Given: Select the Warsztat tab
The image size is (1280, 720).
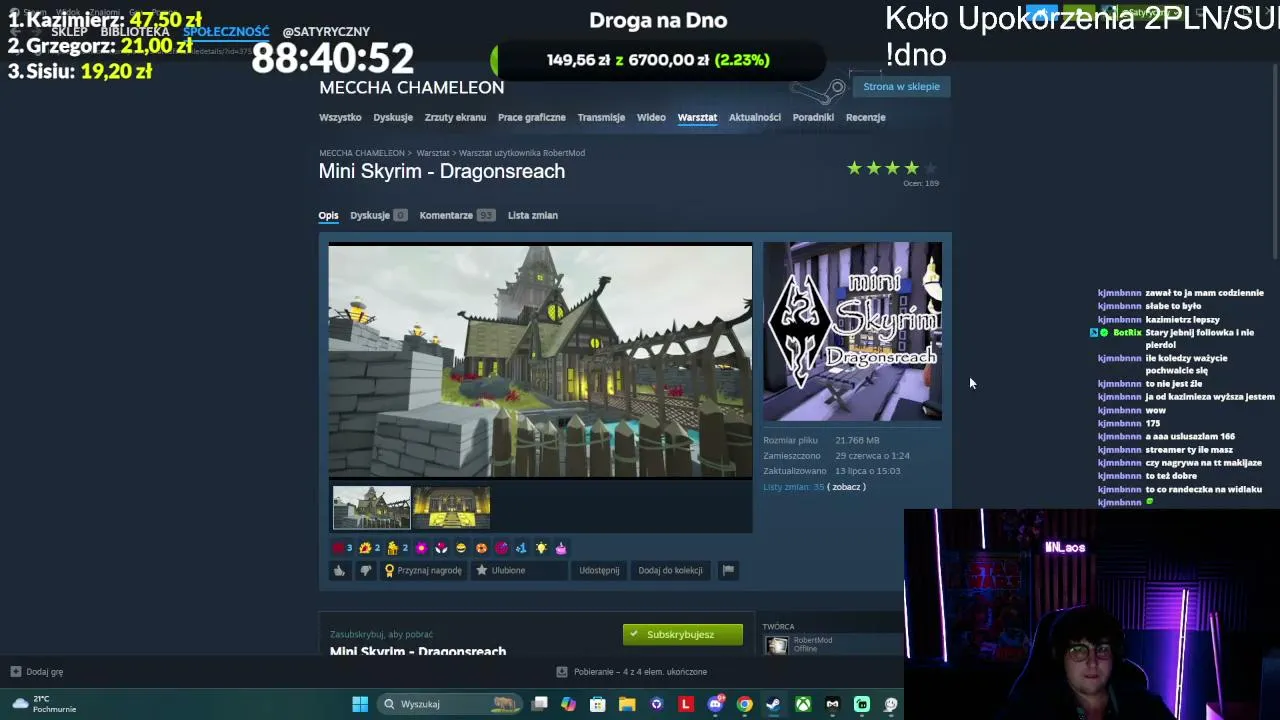Looking at the screenshot, I should pos(697,117).
